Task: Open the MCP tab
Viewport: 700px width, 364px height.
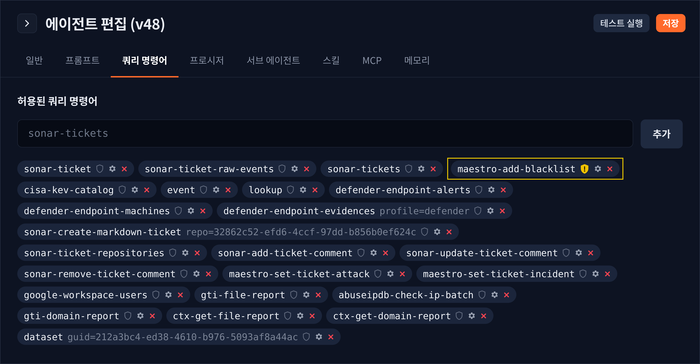Action: [372, 60]
